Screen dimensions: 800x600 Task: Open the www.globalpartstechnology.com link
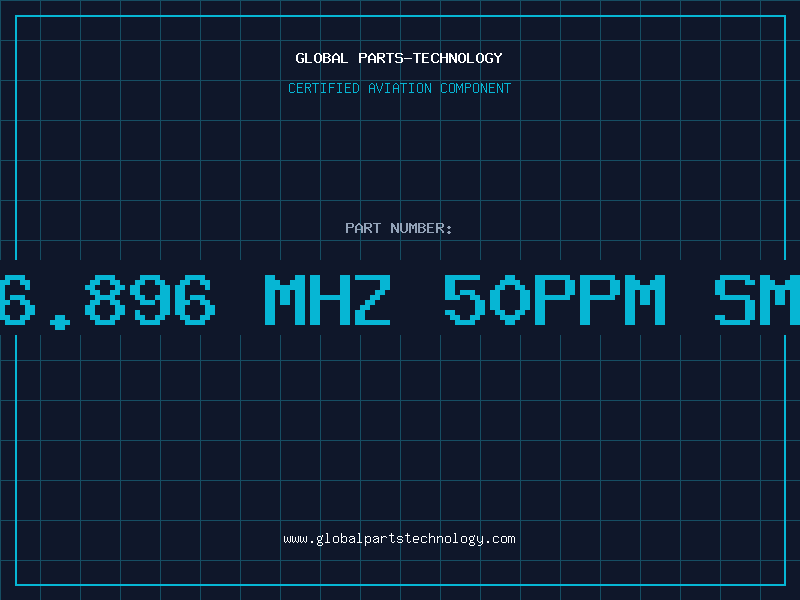(399, 539)
